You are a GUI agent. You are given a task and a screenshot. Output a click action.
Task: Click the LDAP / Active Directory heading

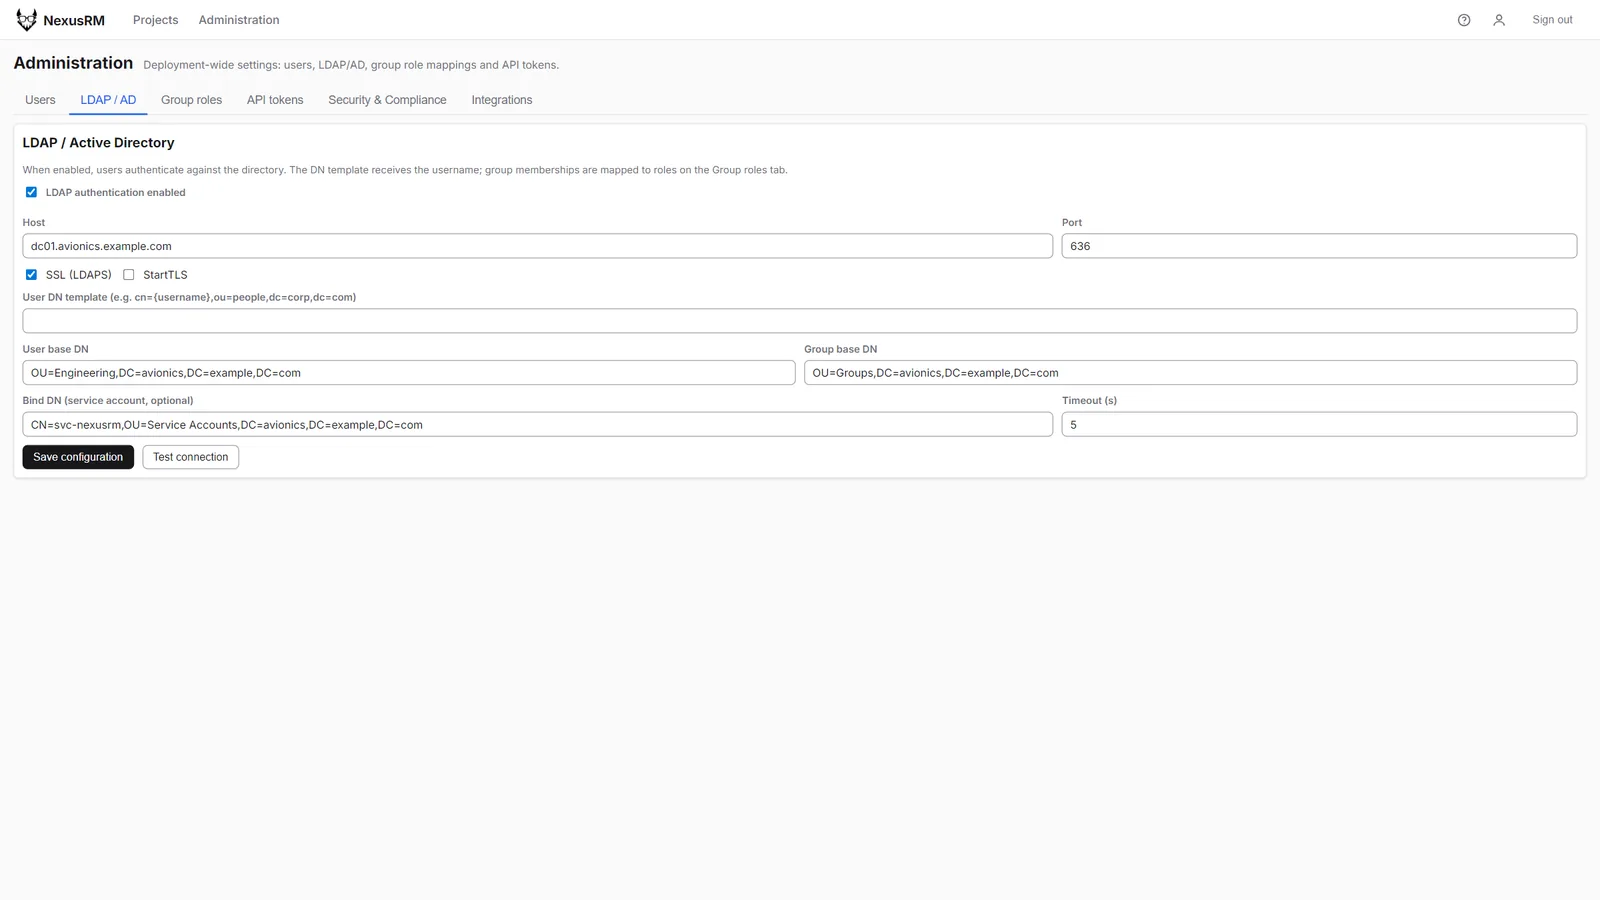coord(98,143)
